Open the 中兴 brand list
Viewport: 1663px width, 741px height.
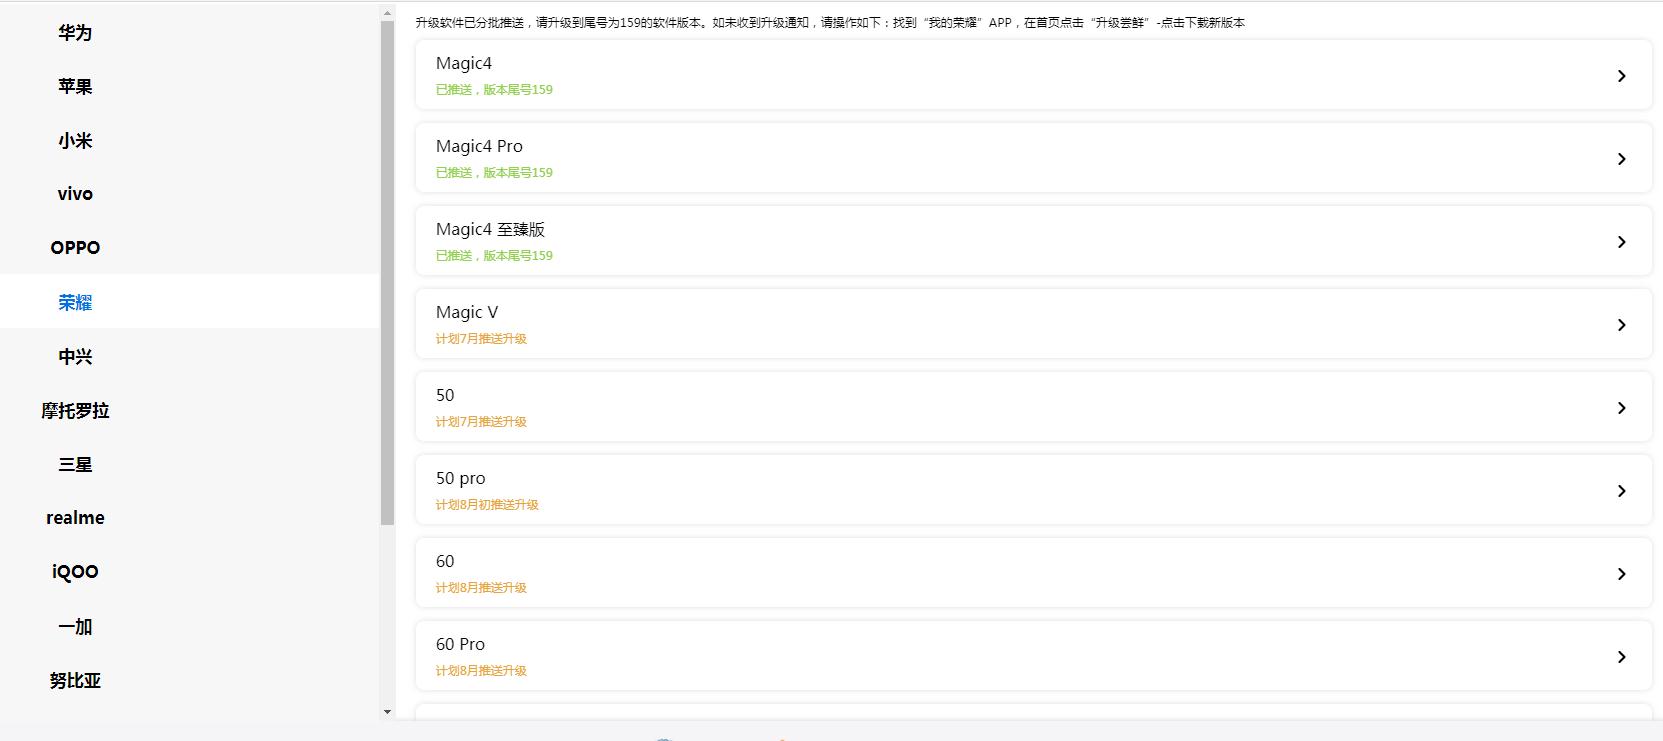pos(75,356)
